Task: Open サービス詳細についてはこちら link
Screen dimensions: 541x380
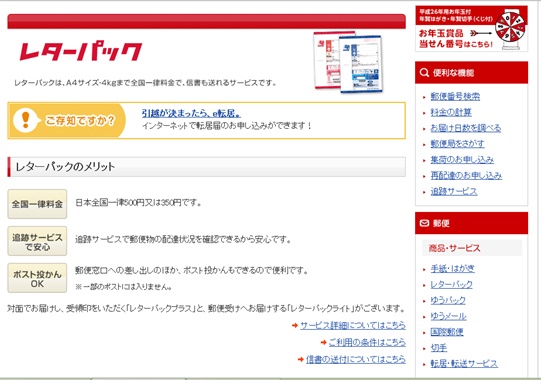Action: pos(353,325)
